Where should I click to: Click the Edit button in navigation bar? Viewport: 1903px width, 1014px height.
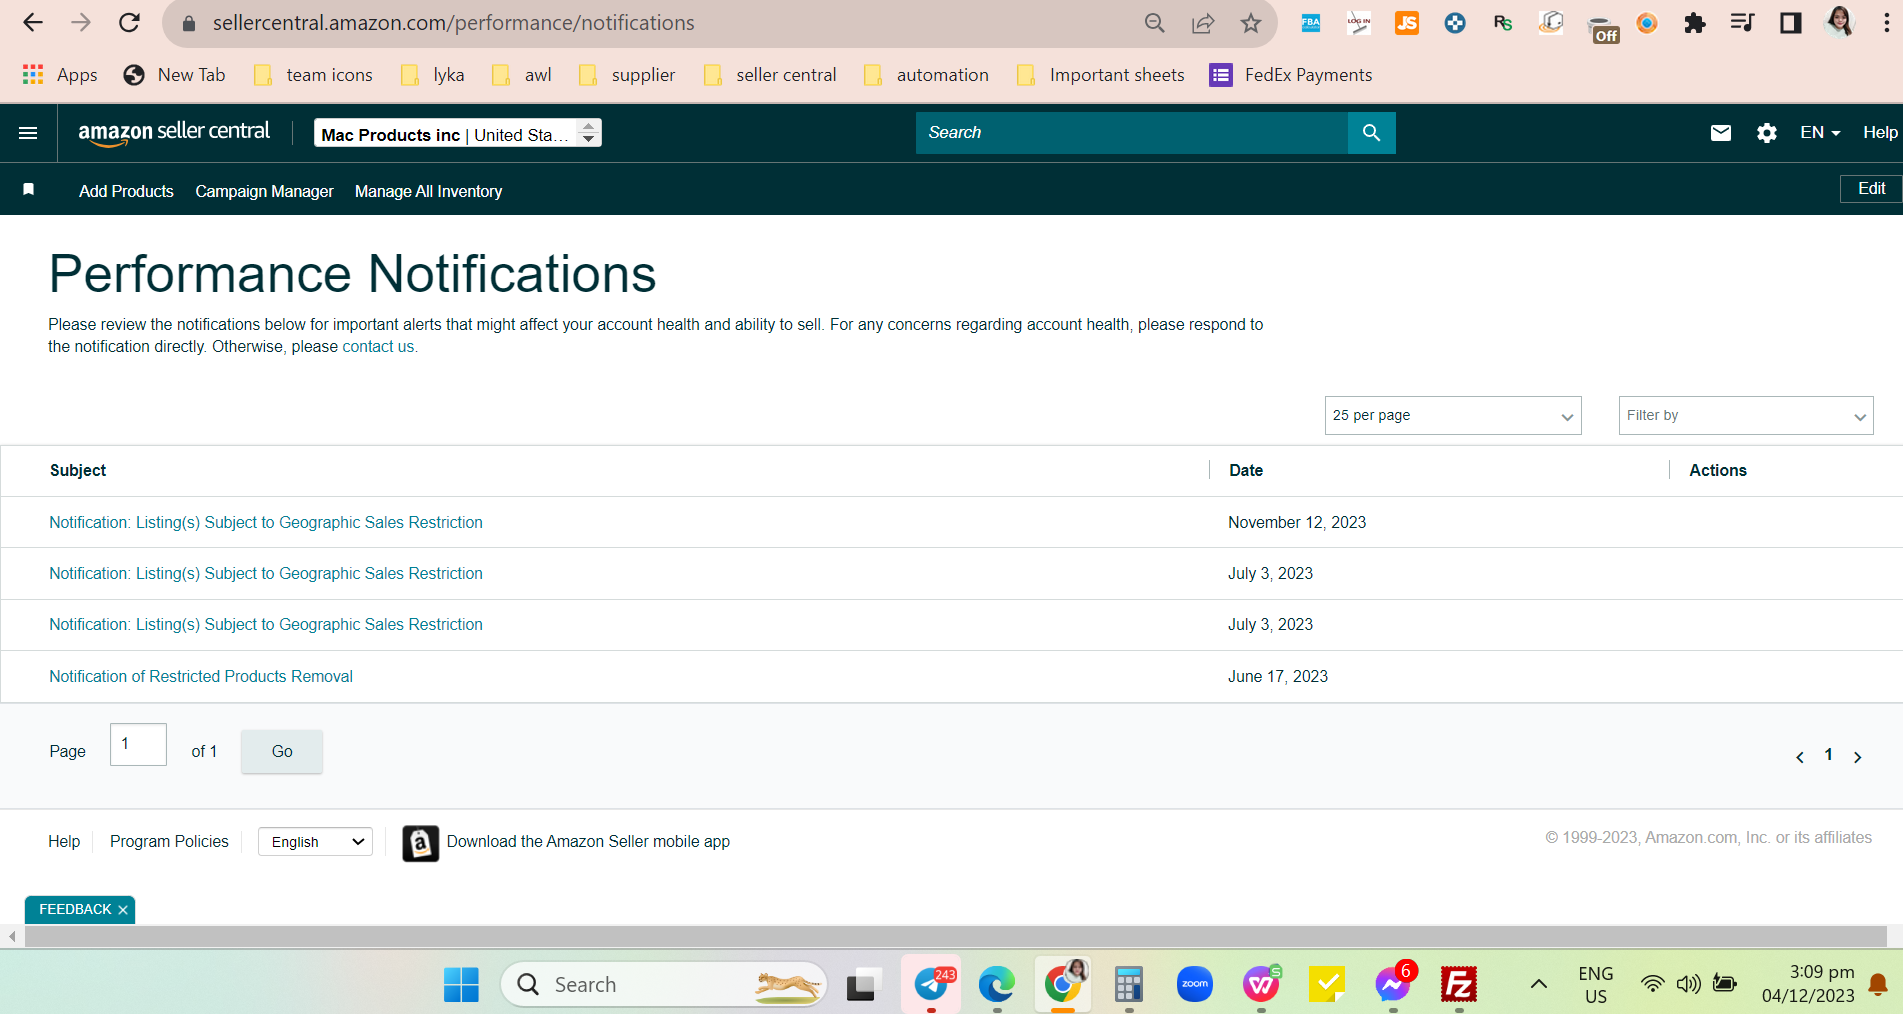coord(1871,189)
